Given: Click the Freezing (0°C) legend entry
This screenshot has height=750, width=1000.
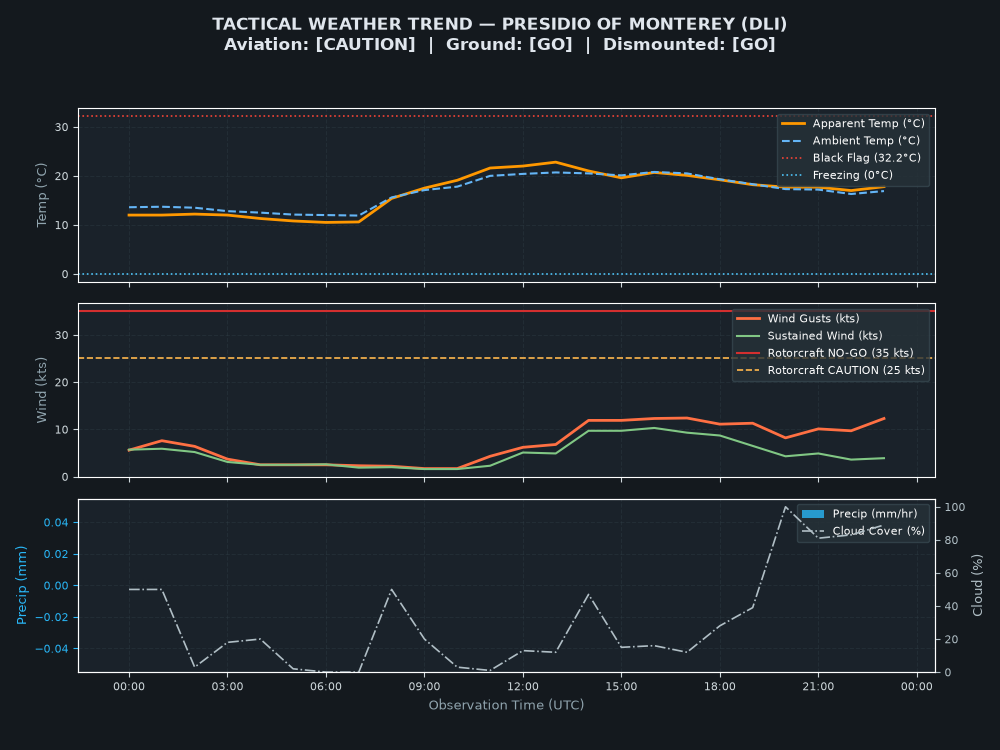Looking at the screenshot, I should pyautogui.click(x=837, y=175).
